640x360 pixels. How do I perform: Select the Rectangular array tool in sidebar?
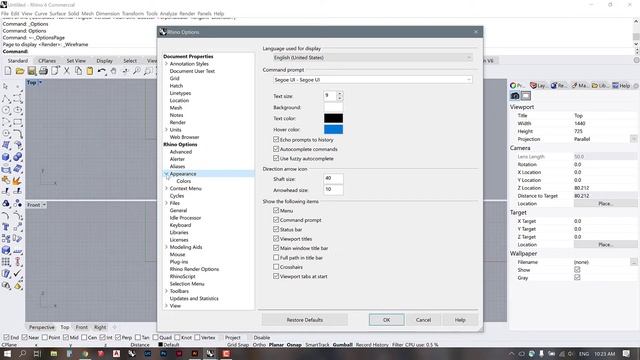tap(6, 262)
